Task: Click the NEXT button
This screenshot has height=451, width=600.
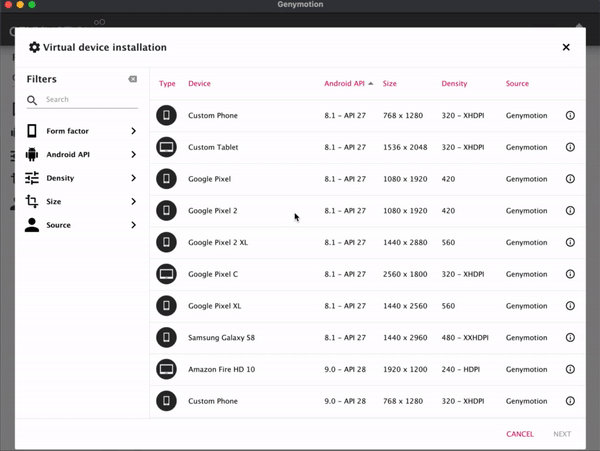Action: (x=562, y=434)
